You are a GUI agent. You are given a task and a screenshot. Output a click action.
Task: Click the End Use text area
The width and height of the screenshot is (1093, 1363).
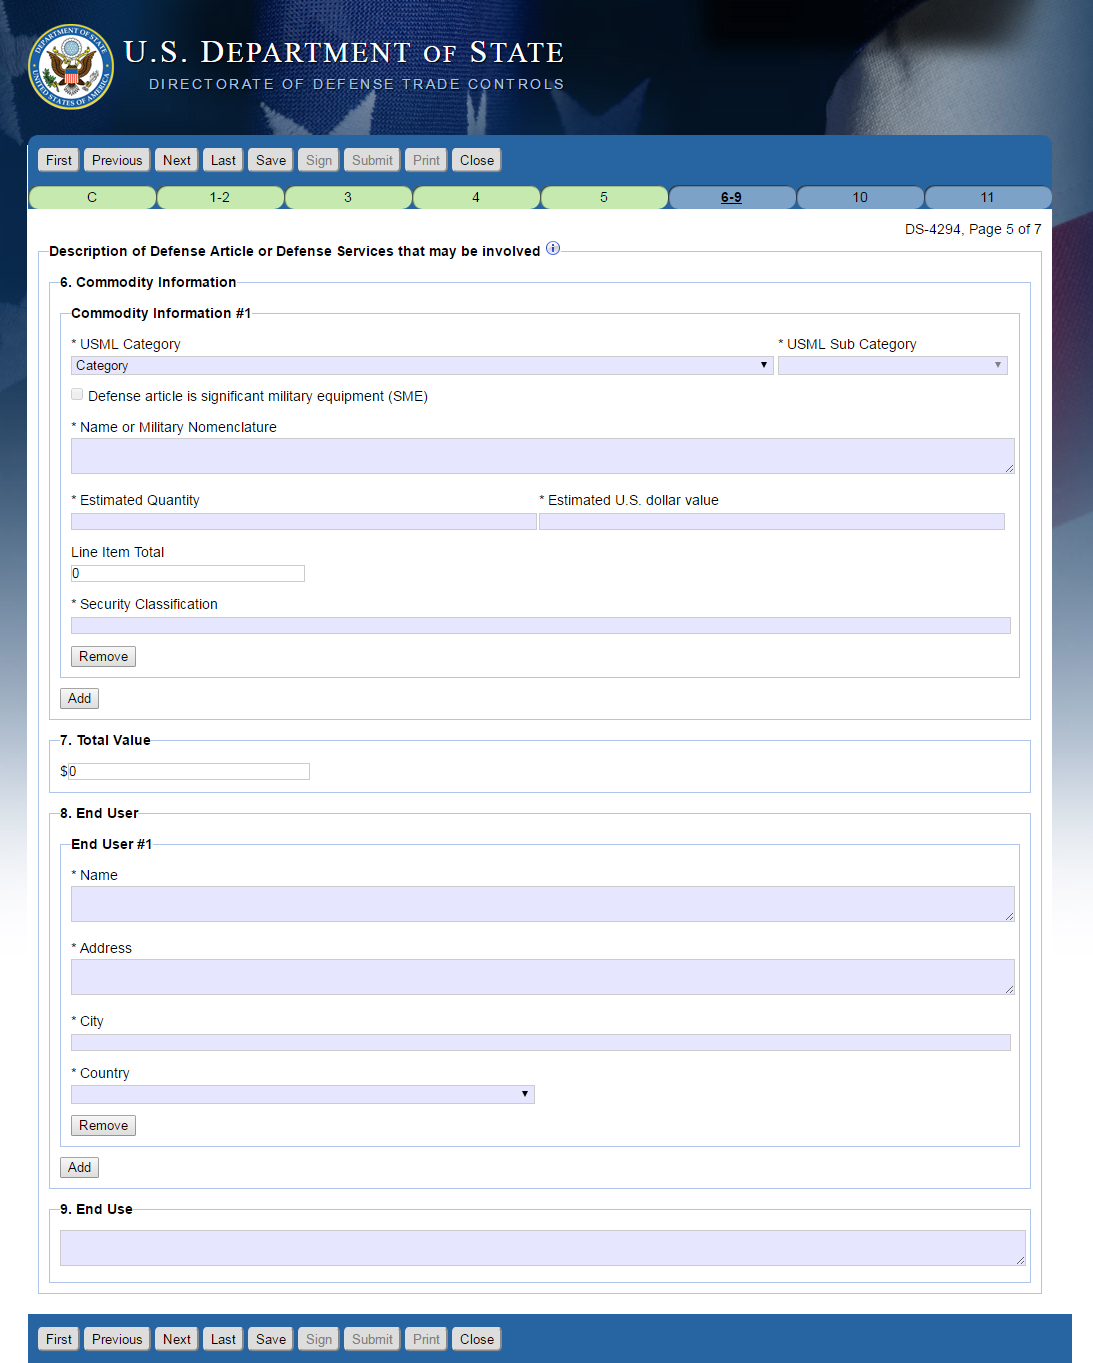542,1248
